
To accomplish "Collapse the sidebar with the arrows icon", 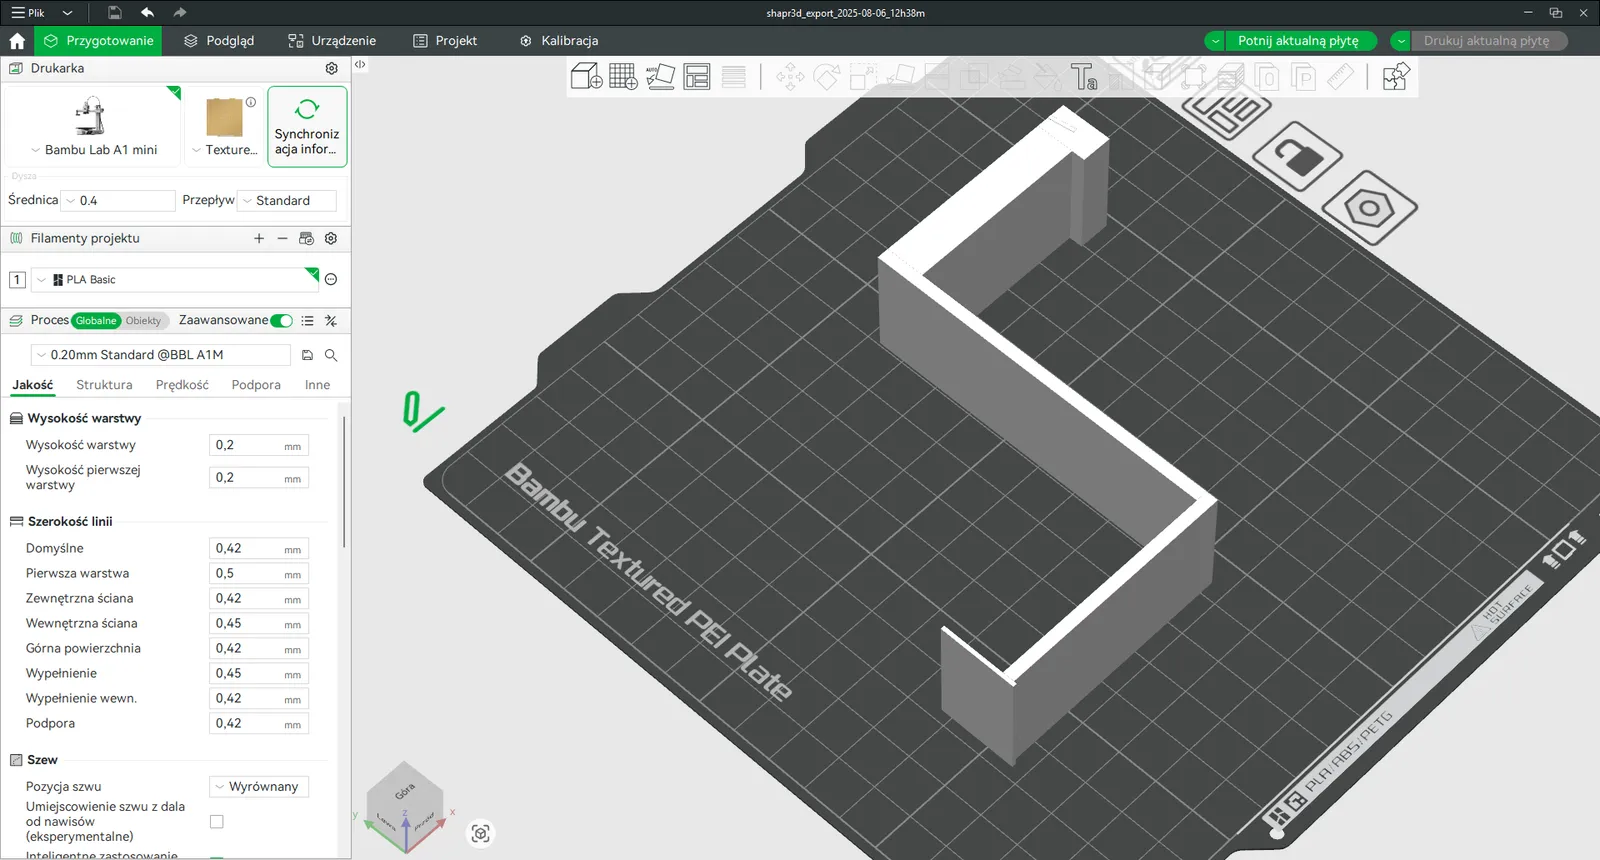I will 360,64.
